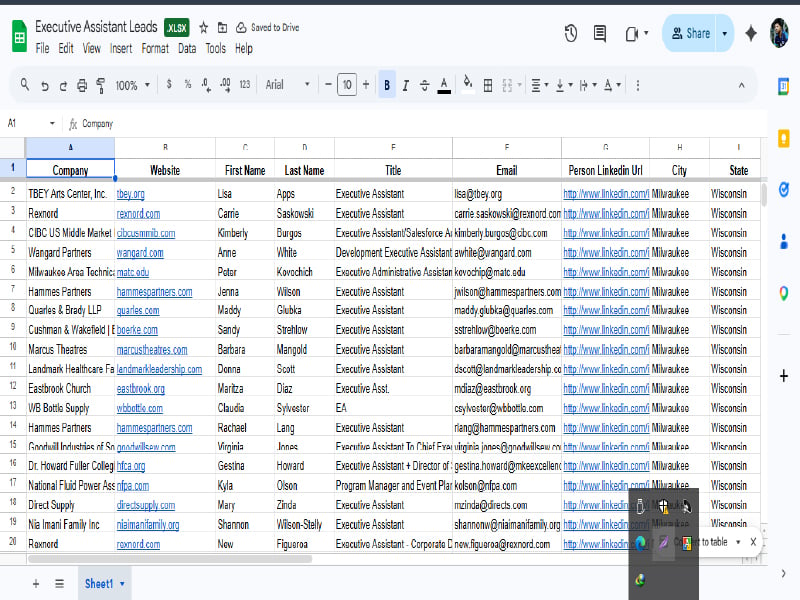Open the text color picker
This screenshot has width=800, height=600.
coord(444,85)
